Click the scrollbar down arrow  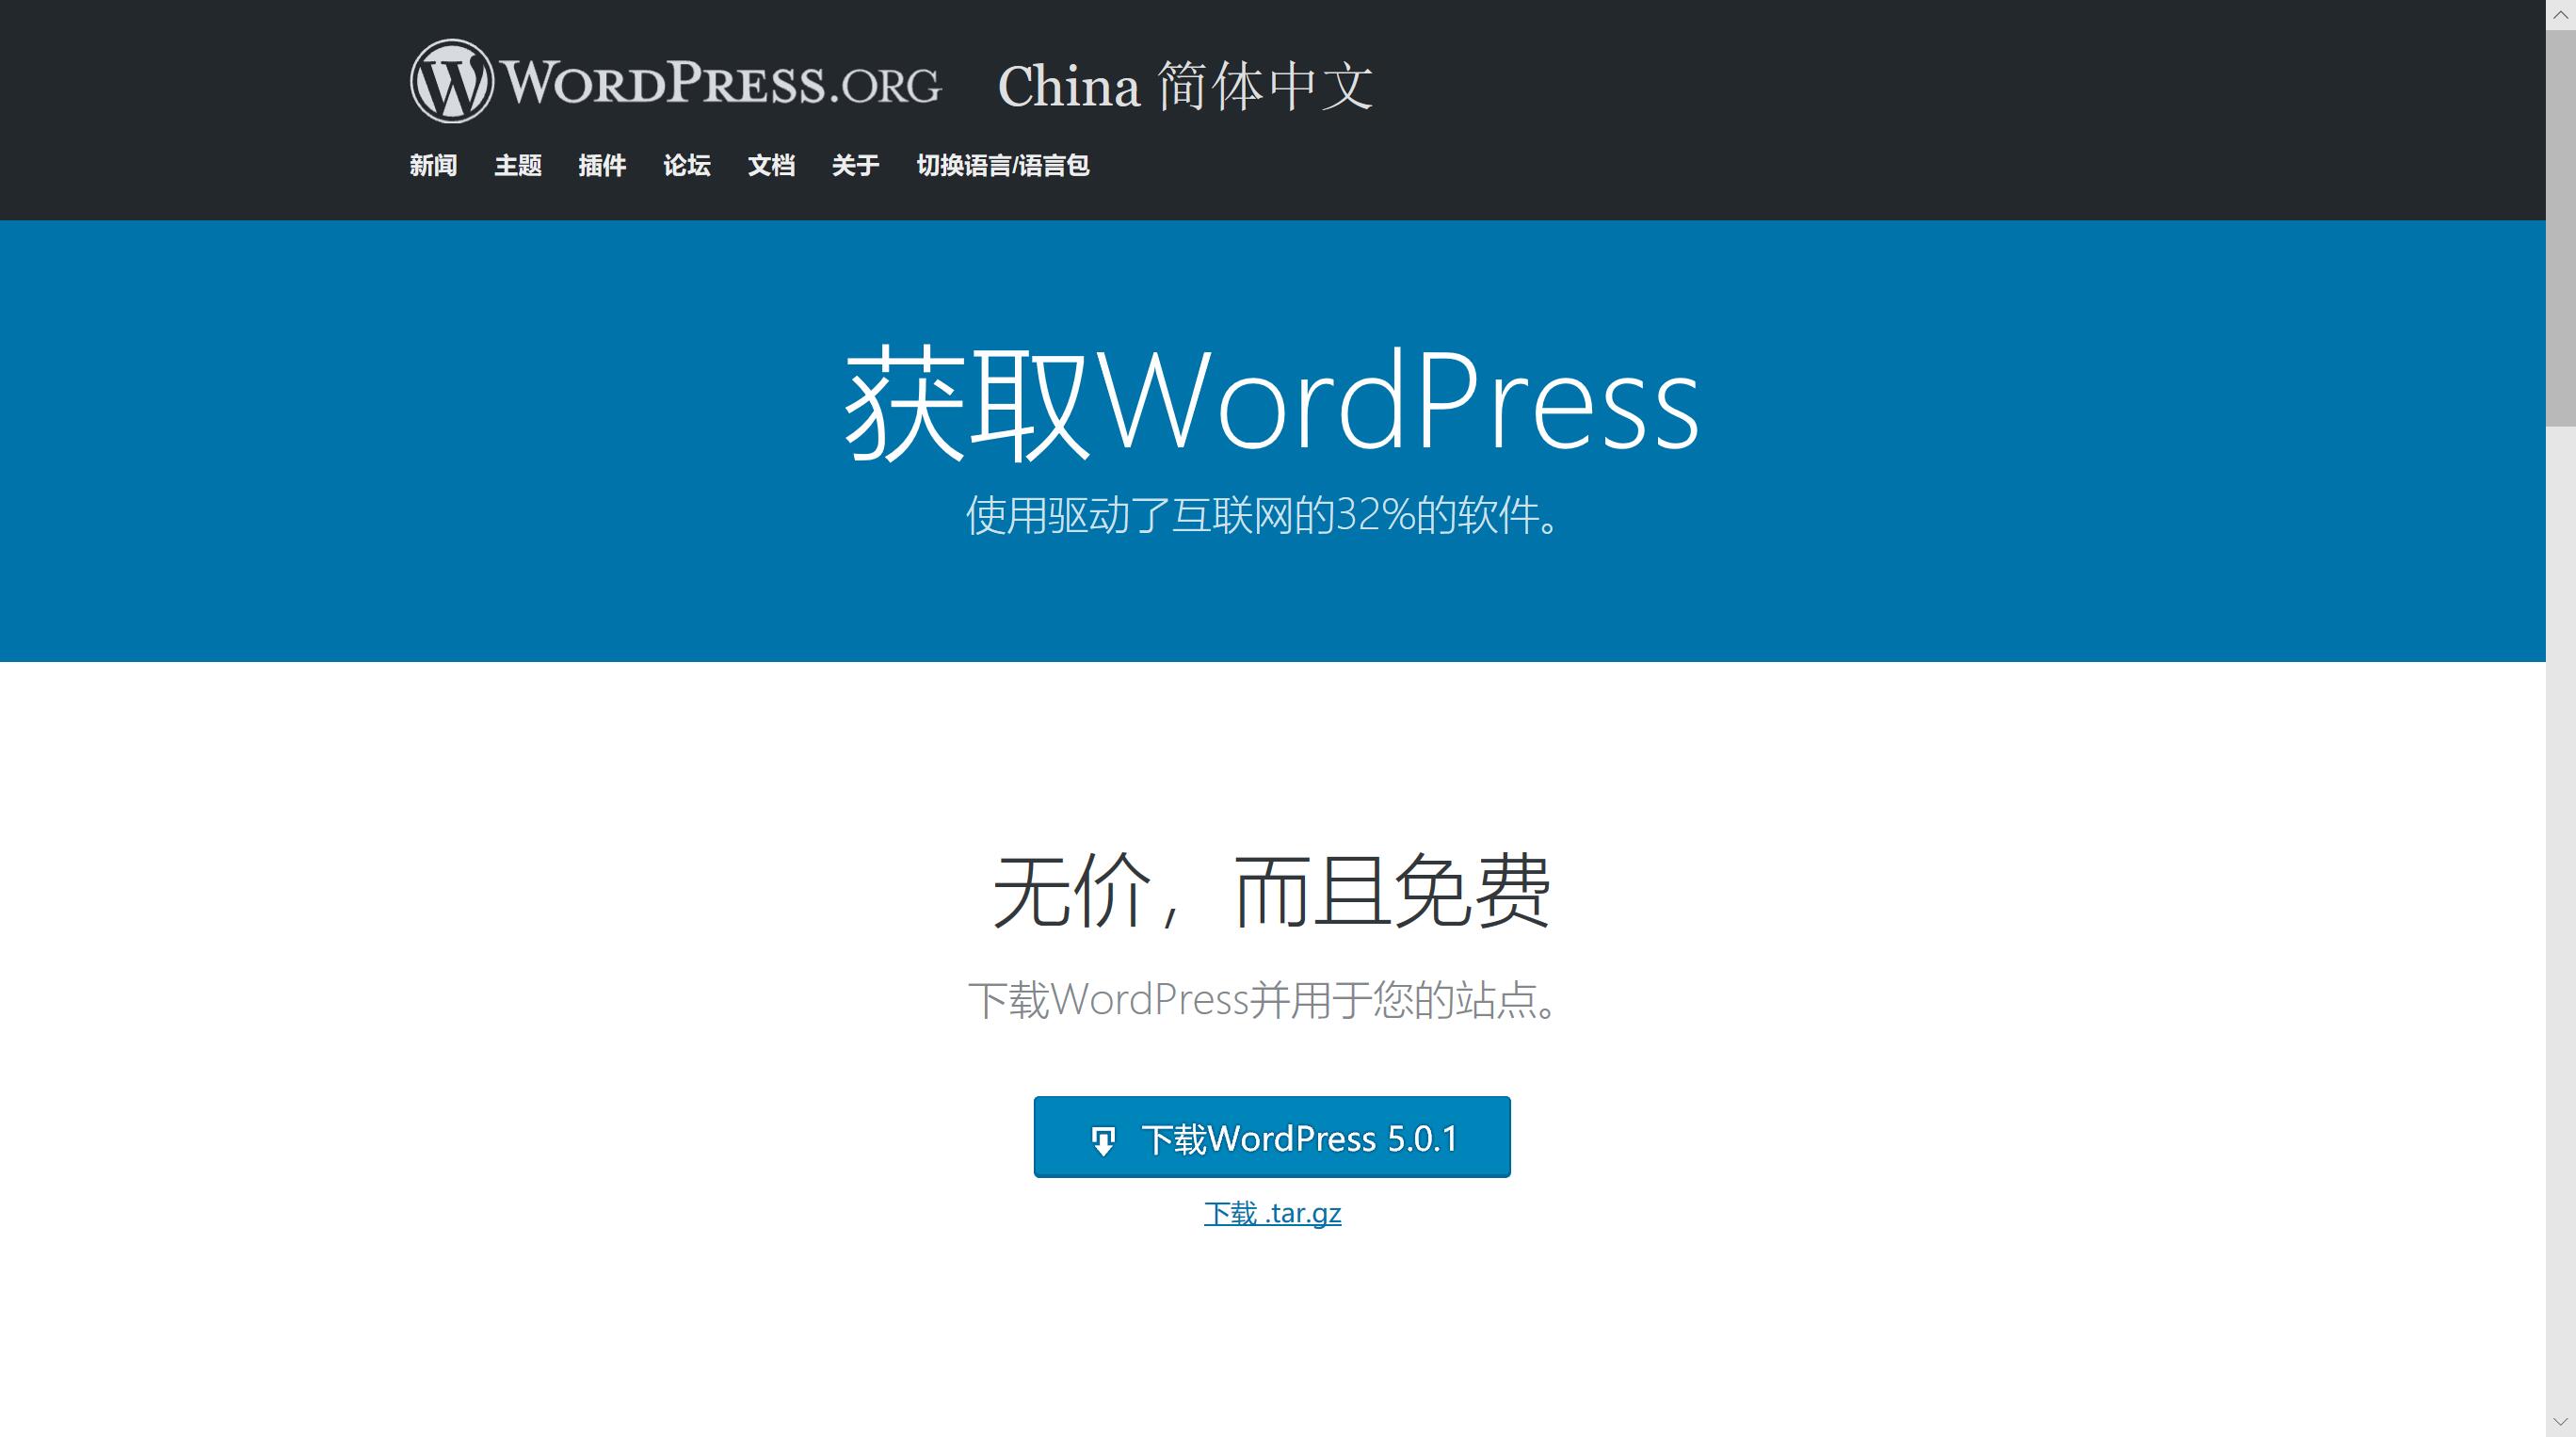tap(2561, 1422)
